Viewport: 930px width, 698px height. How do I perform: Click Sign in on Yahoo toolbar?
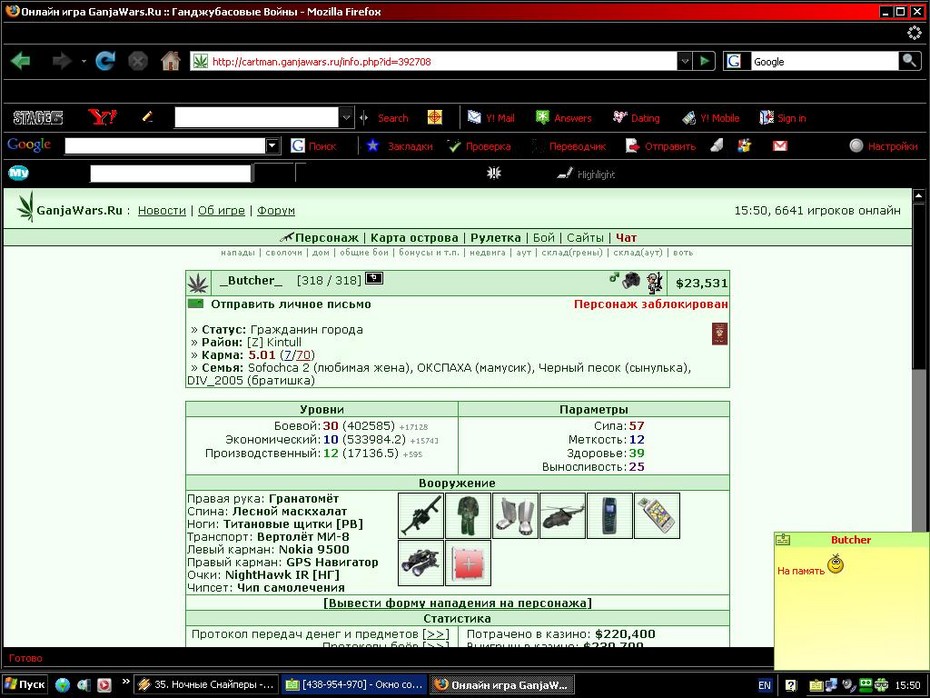(783, 118)
